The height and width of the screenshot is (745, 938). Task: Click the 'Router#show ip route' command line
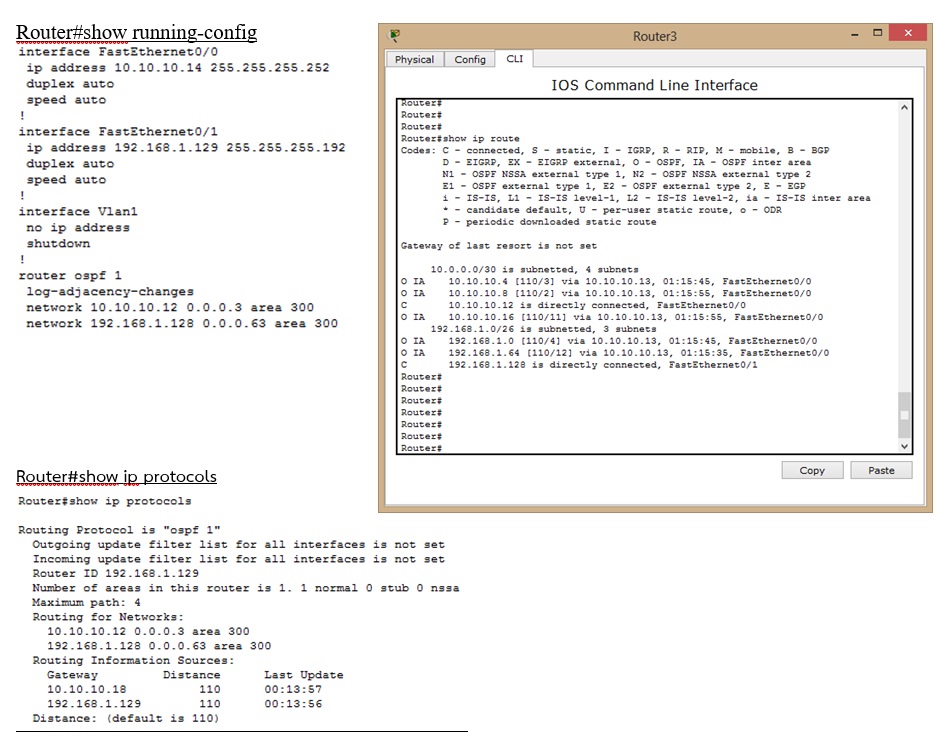(460, 138)
